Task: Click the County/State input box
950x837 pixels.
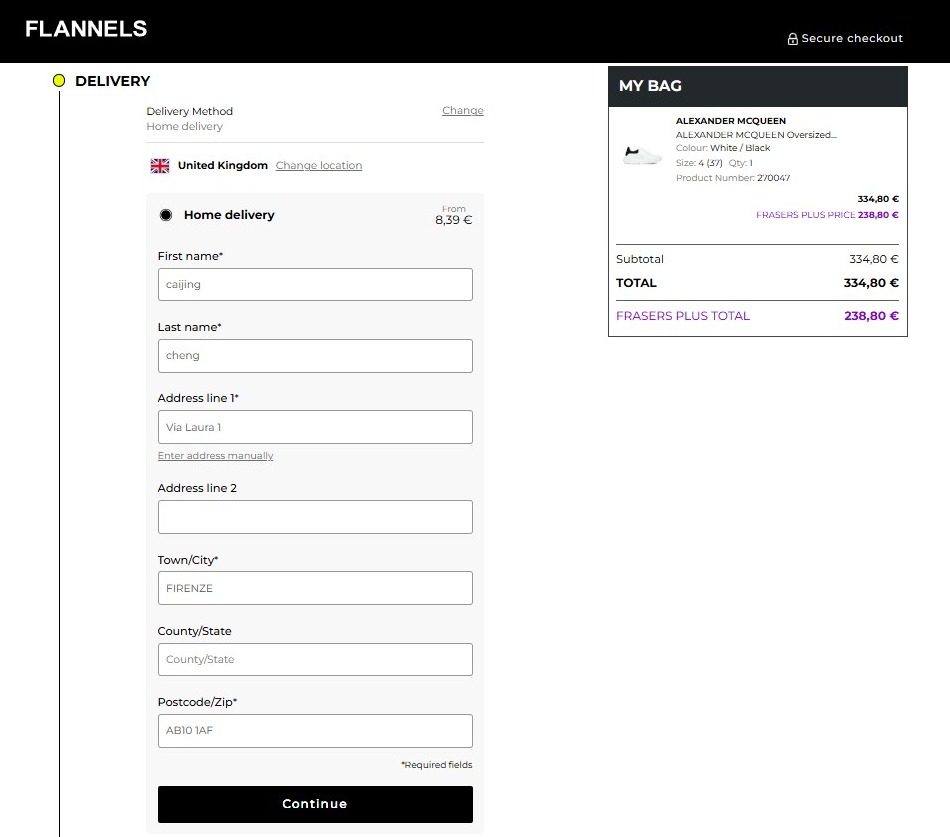Action: (x=315, y=659)
